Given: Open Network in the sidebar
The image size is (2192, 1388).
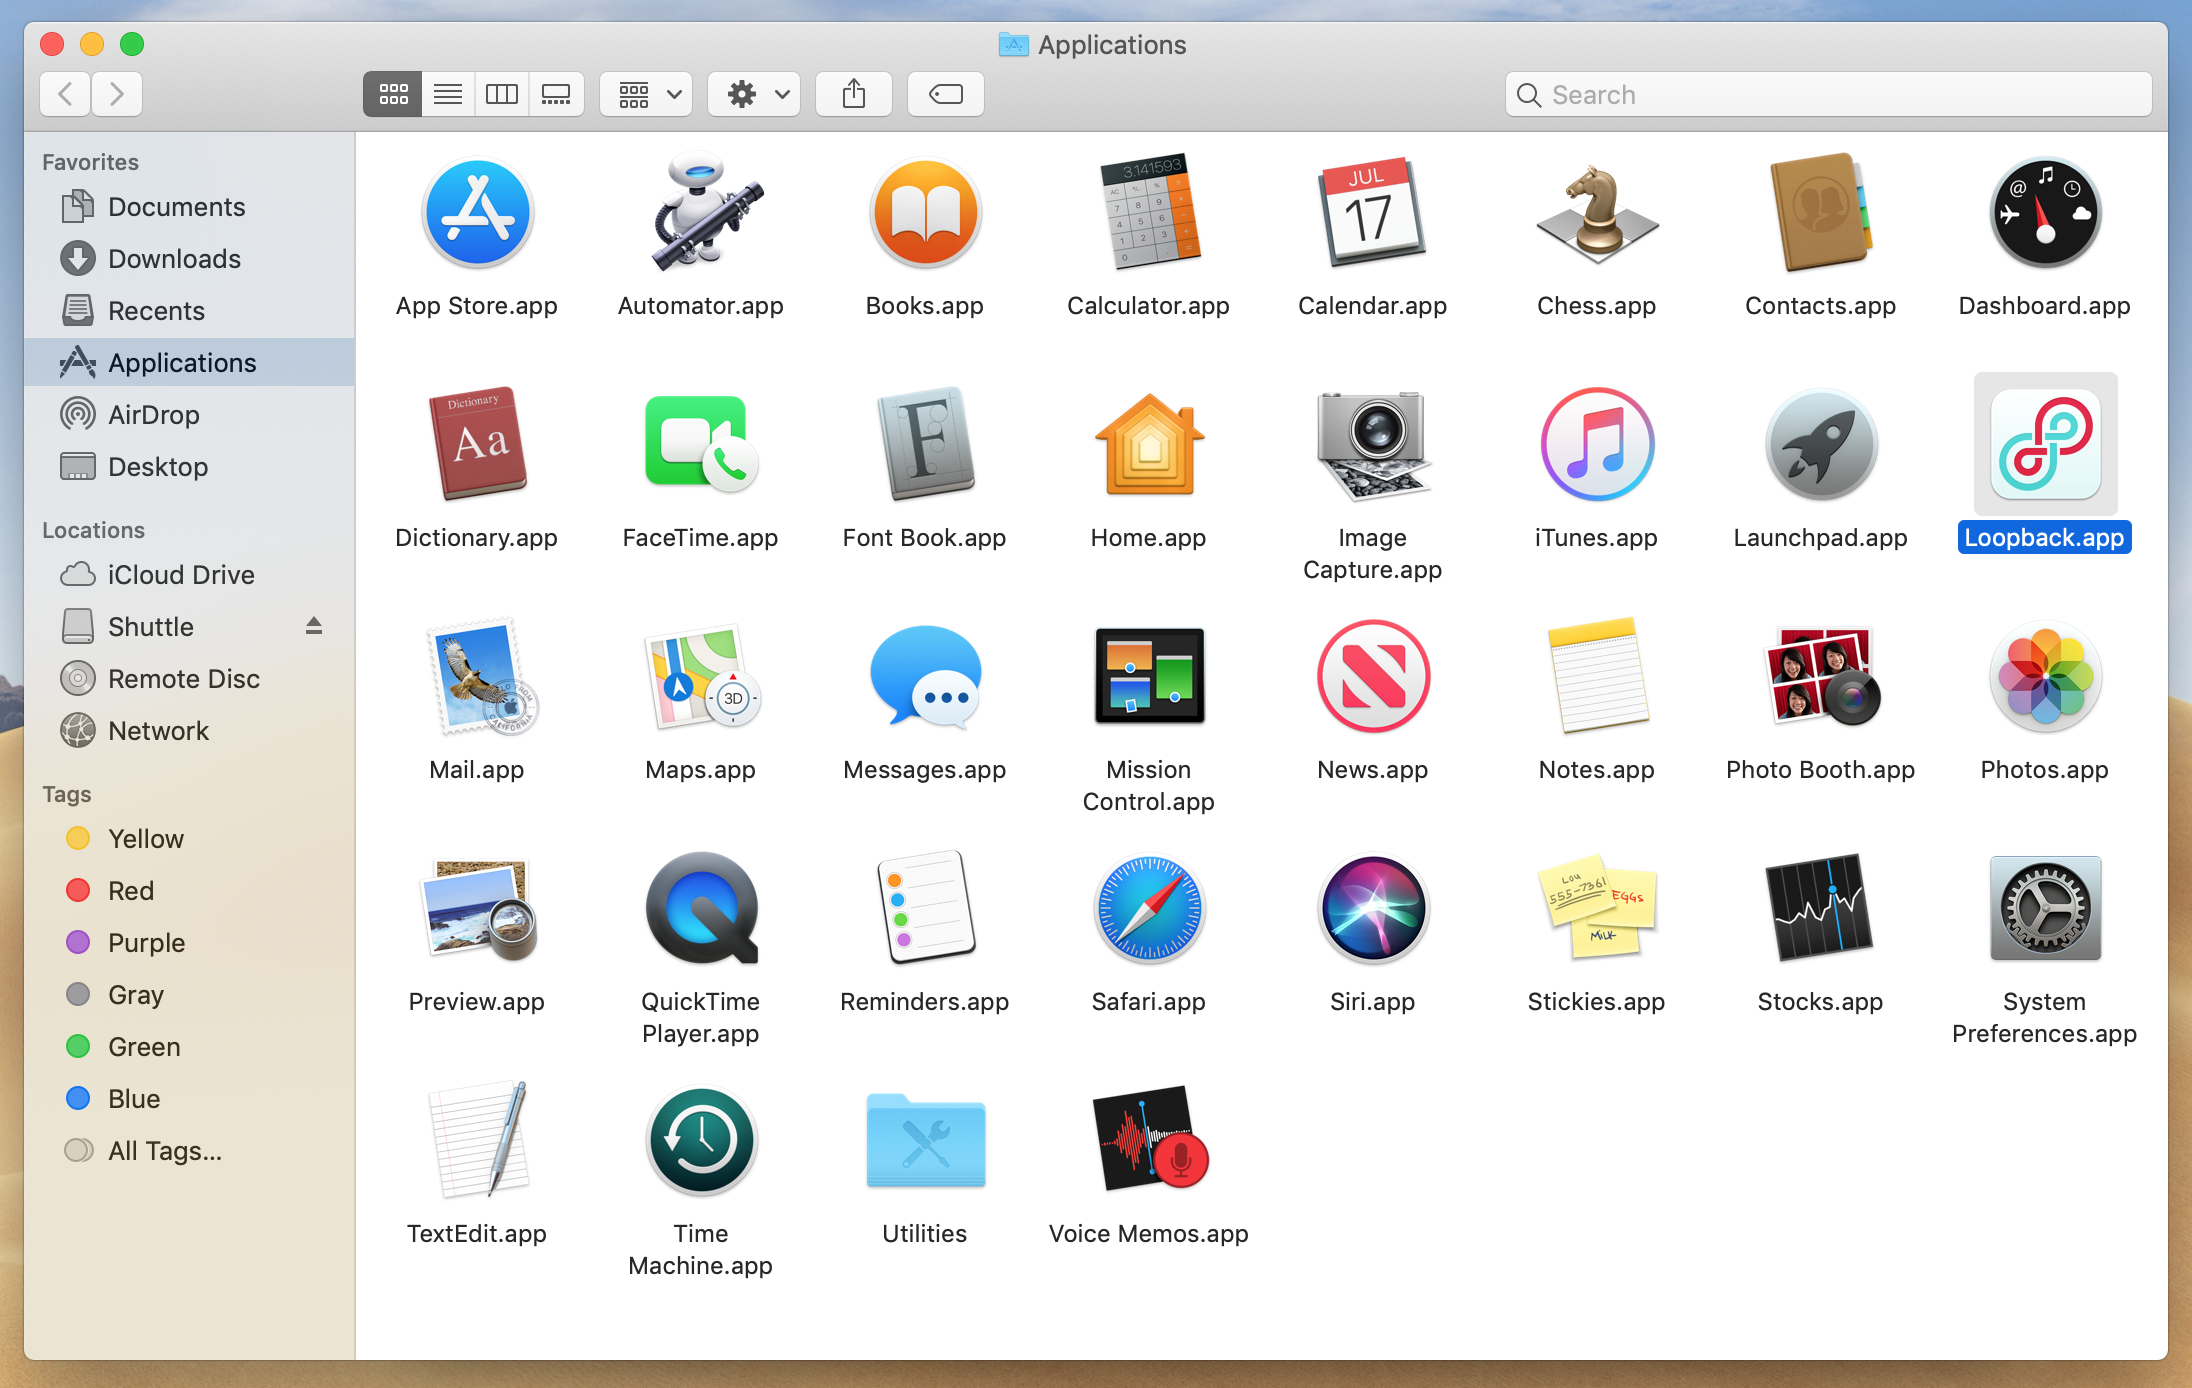Looking at the screenshot, I should (x=189, y=731).
